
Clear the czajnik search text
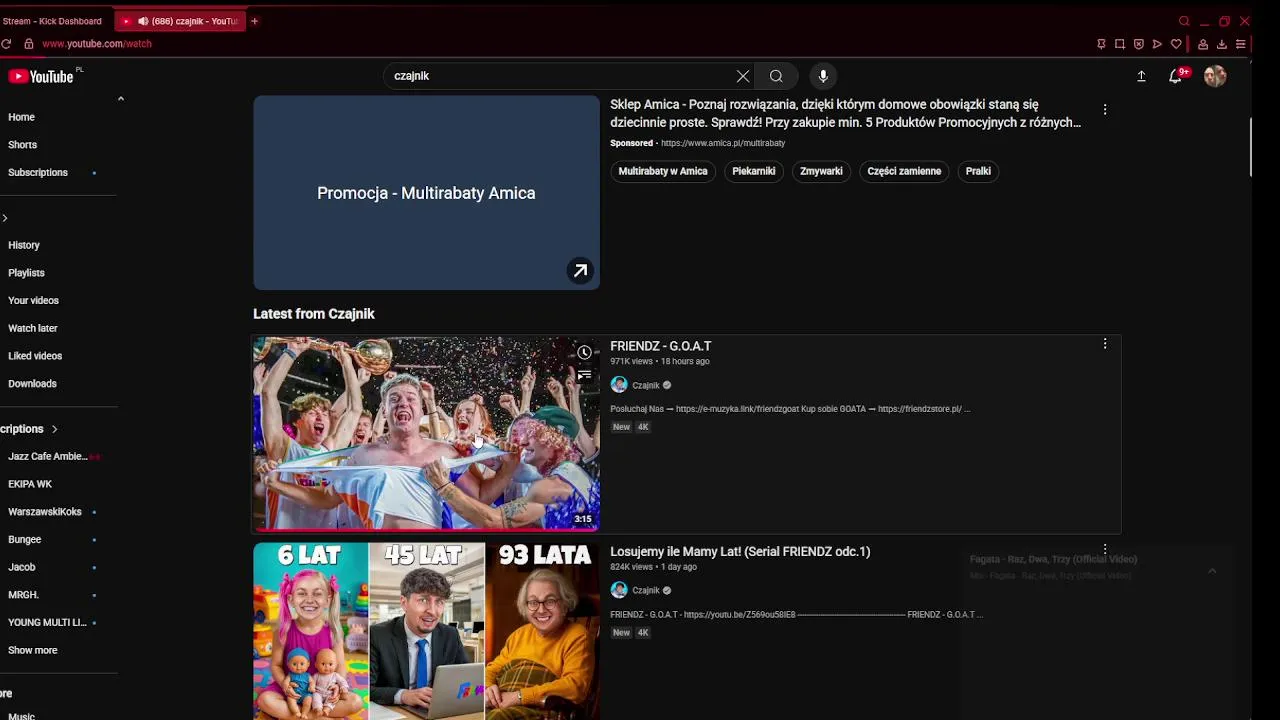coord(743,76)
